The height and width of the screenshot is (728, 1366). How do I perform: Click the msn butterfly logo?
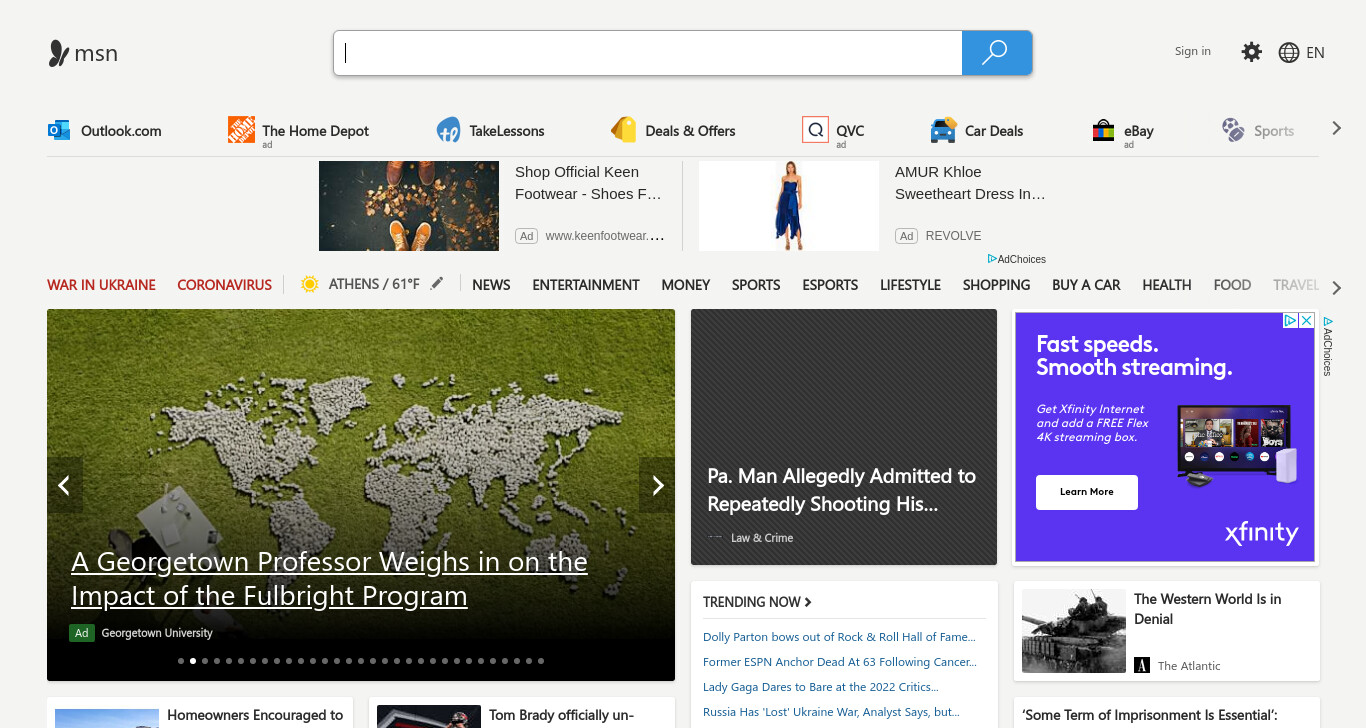59,53
